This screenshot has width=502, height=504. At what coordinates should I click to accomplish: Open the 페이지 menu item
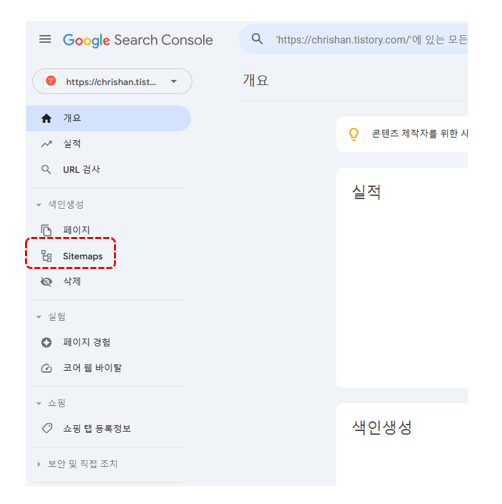108,230
